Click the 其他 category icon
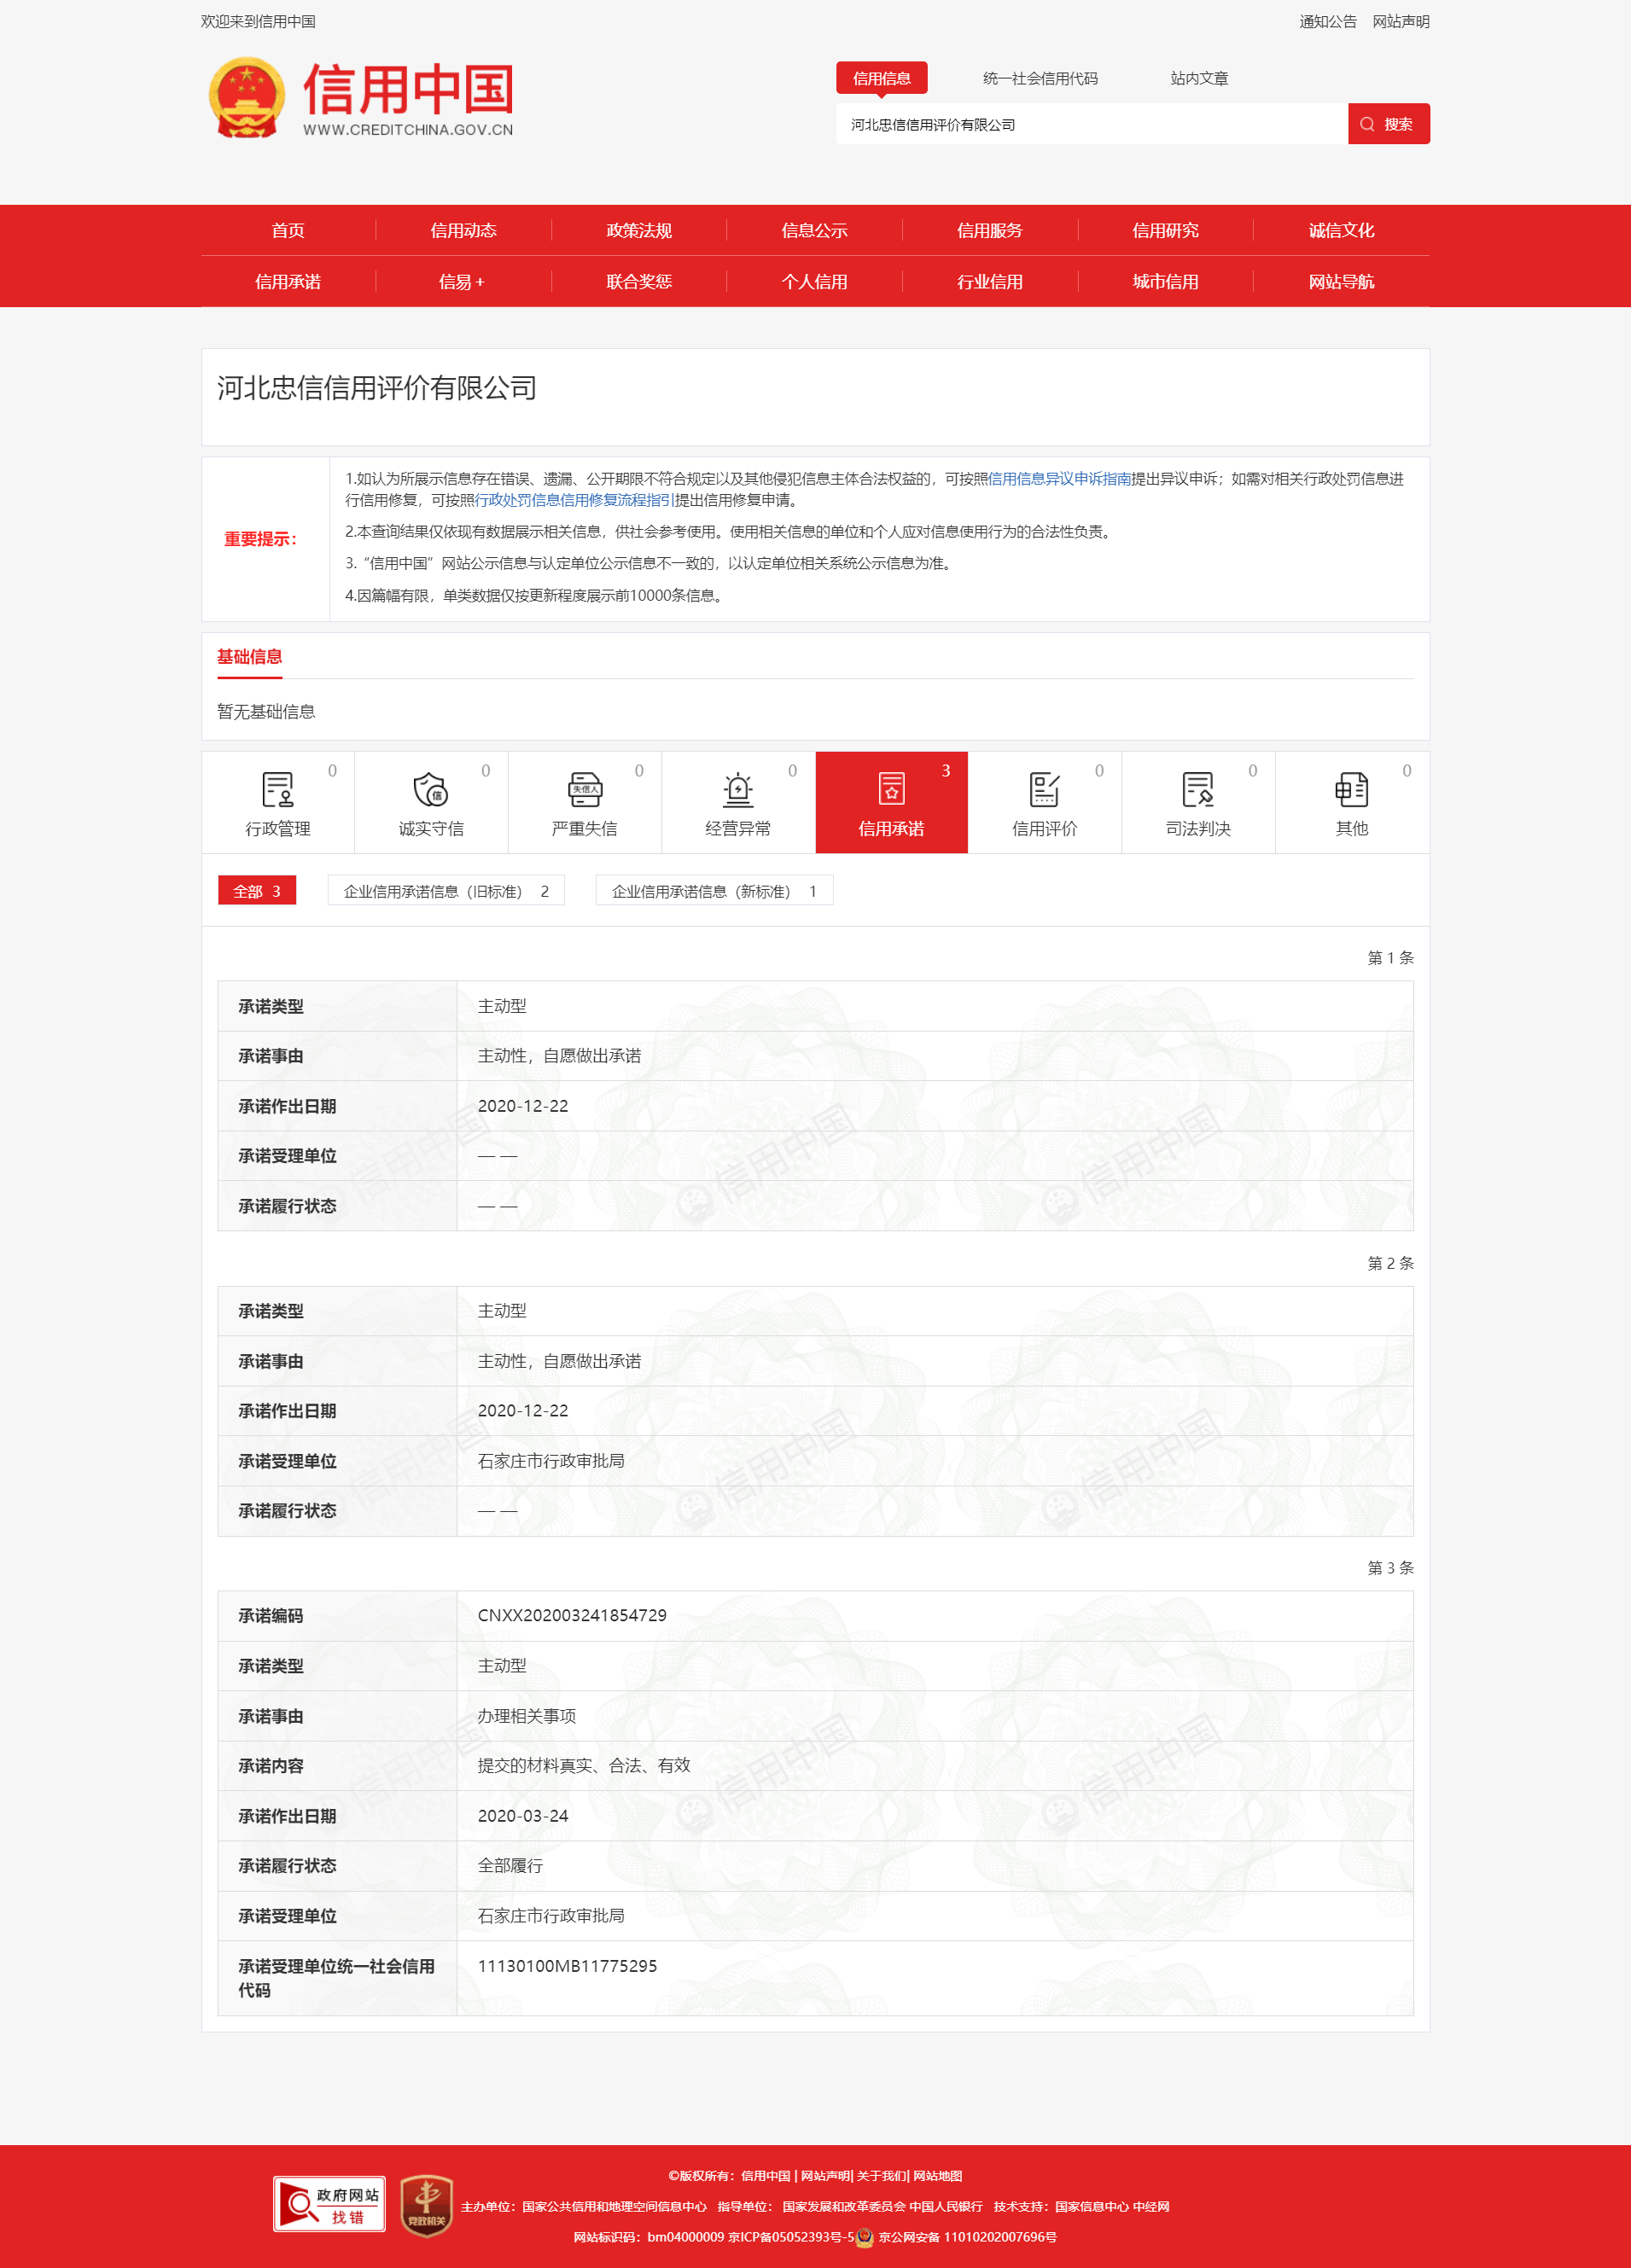The height and width of the screenshot is (2268, 1631). 1351,789
